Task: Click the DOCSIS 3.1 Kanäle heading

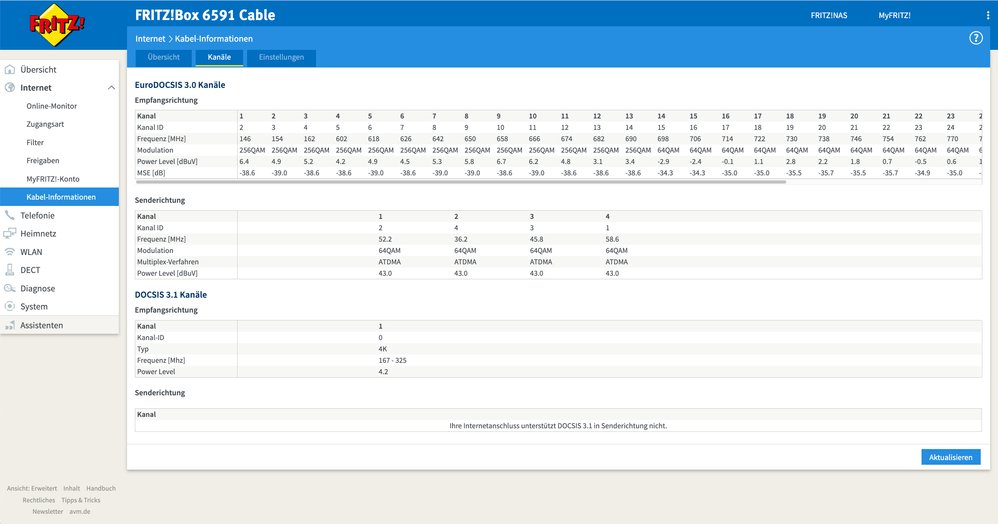Action: tap(171, 295)
